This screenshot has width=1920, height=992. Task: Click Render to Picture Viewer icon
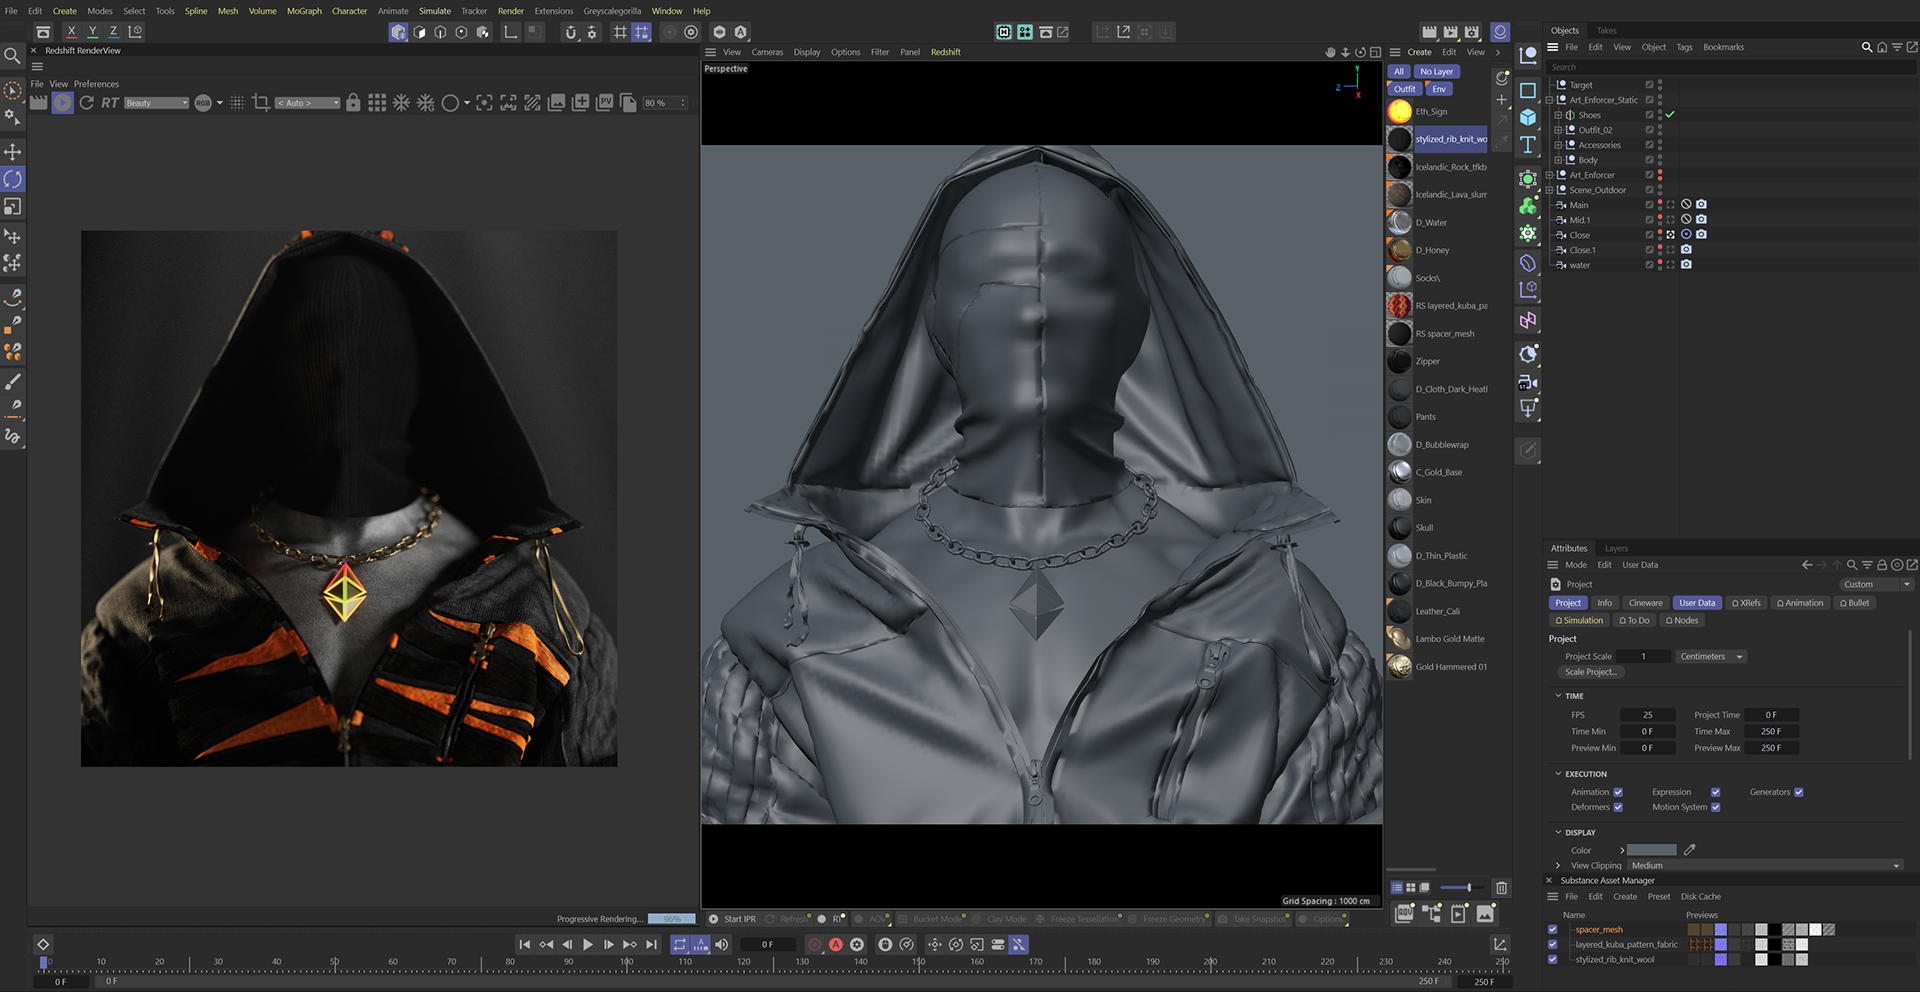[1450, 32]
